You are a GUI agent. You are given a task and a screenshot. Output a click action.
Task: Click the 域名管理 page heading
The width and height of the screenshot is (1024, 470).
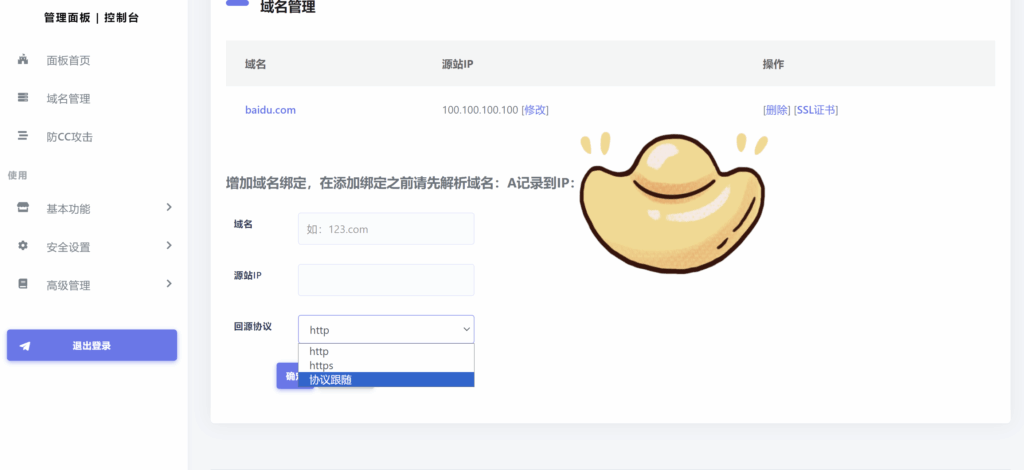(x=287, y=7)
